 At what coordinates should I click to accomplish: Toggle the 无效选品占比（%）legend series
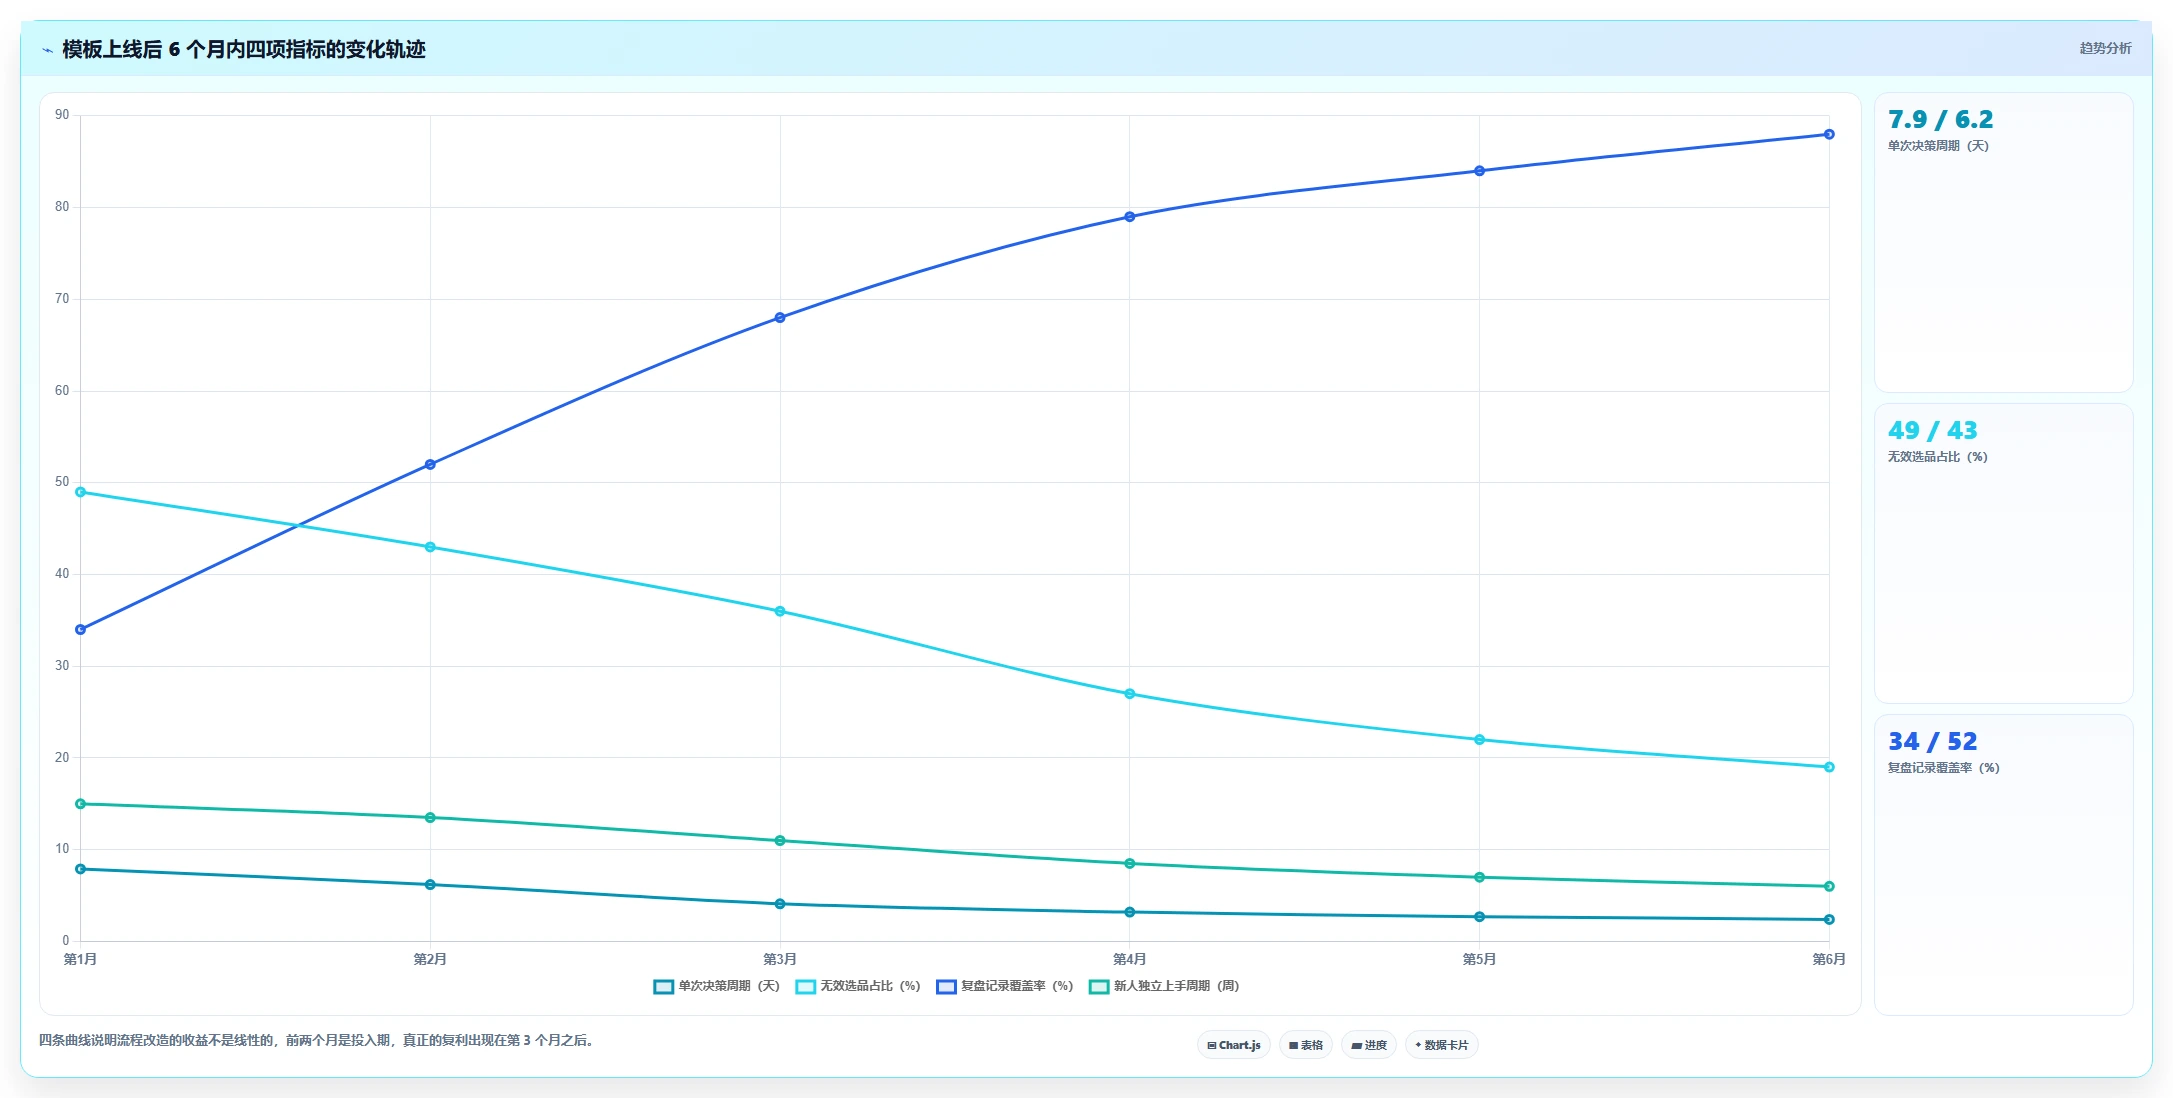(x=858, y=986)
